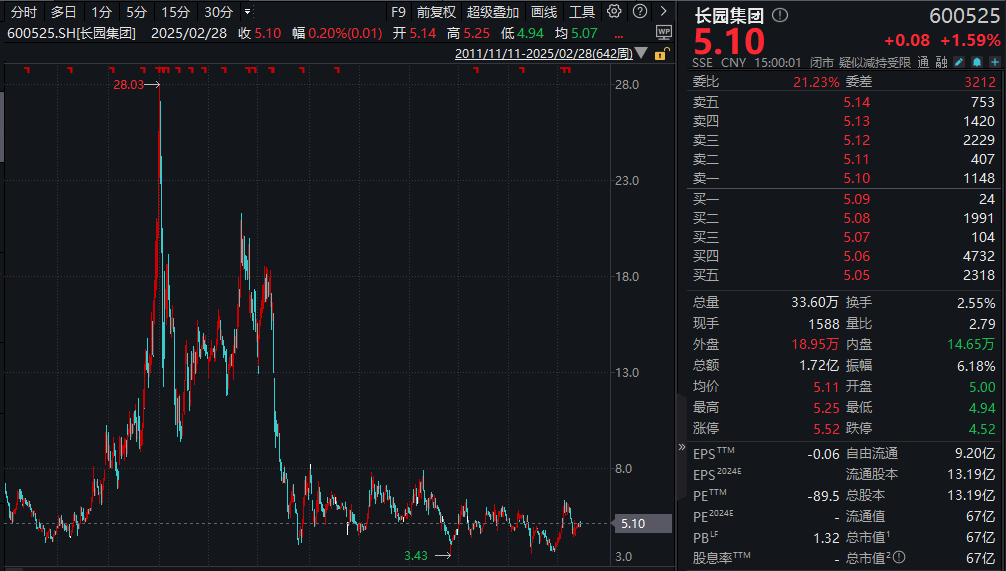Toggle 超级叠加 overlay option

pyautogui.click(x=493, y=12)
